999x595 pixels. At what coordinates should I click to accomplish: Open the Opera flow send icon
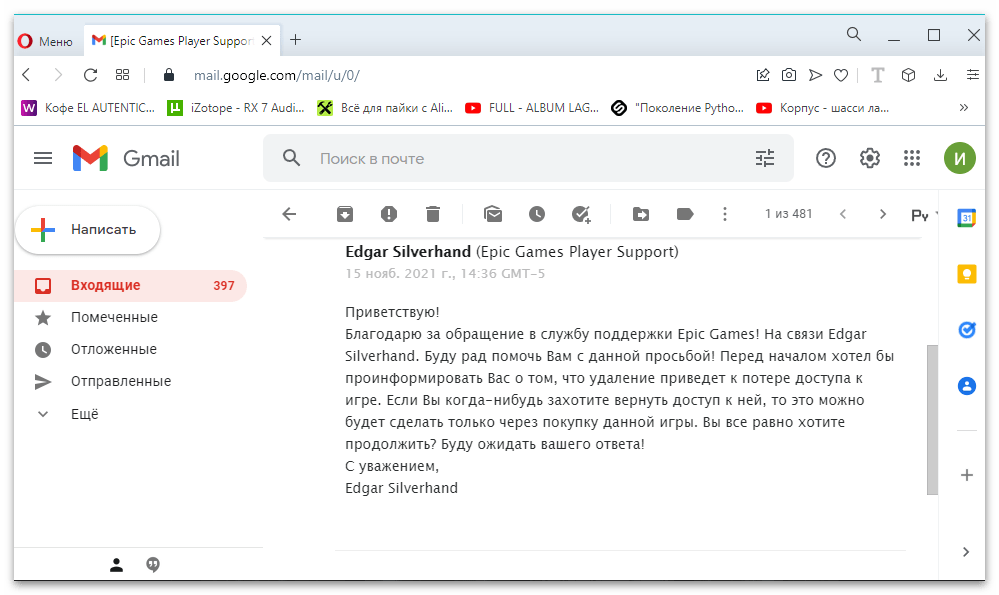click(815, 75)
